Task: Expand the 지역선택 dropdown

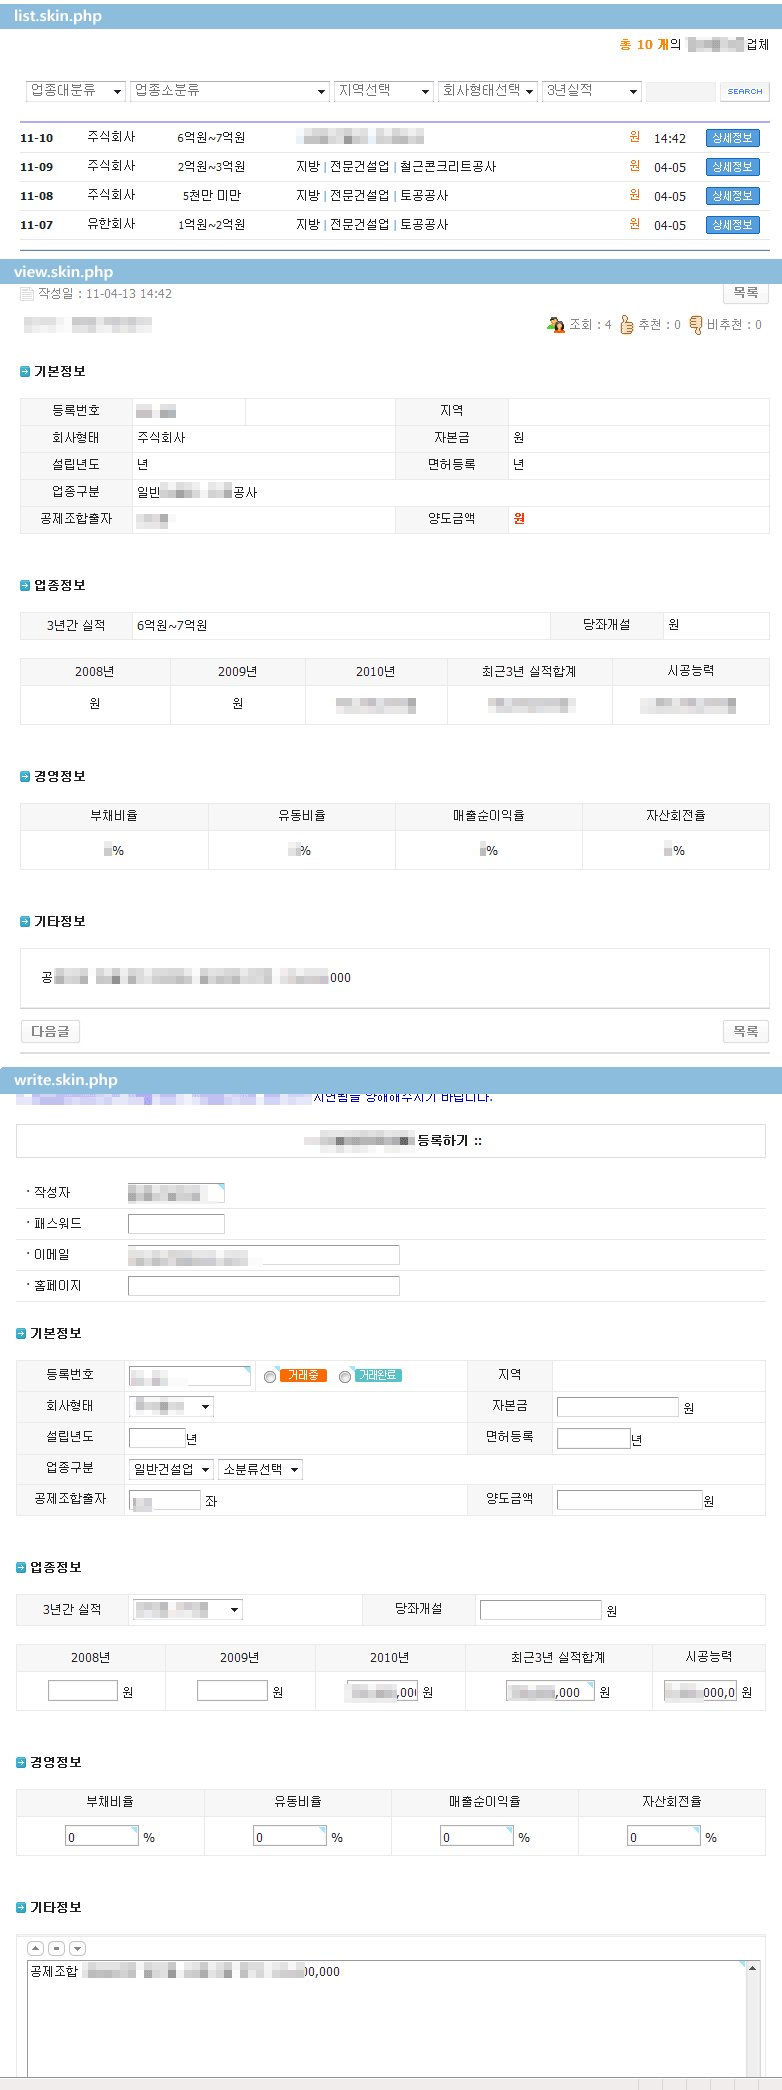Action: tap(383, 91)
